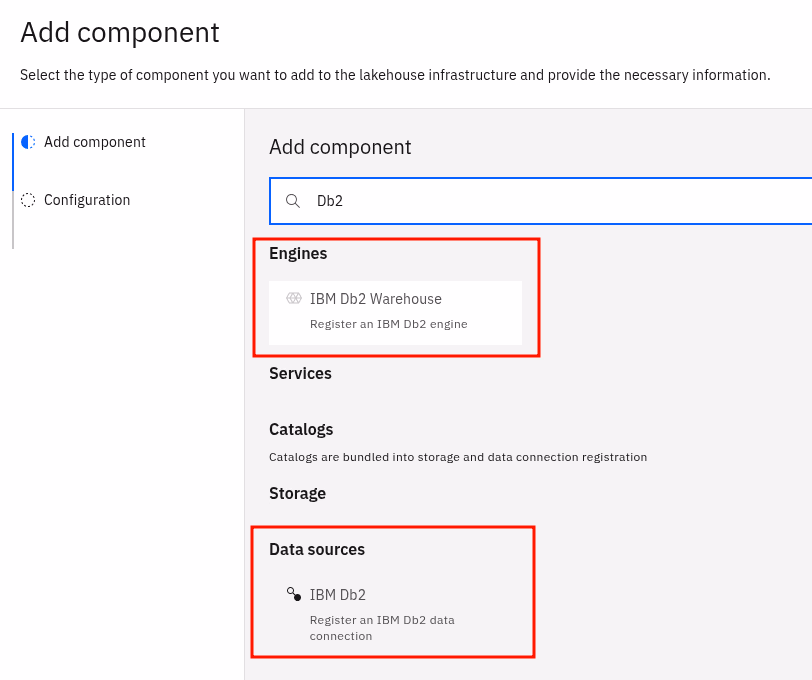Click the dotted Configuration step indicator icon

coord(27,200)
